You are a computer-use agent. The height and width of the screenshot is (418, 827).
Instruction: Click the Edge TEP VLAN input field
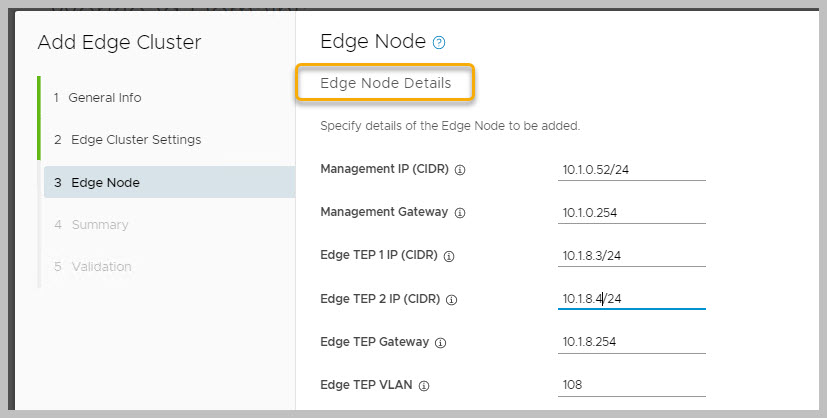pos(631,385)
